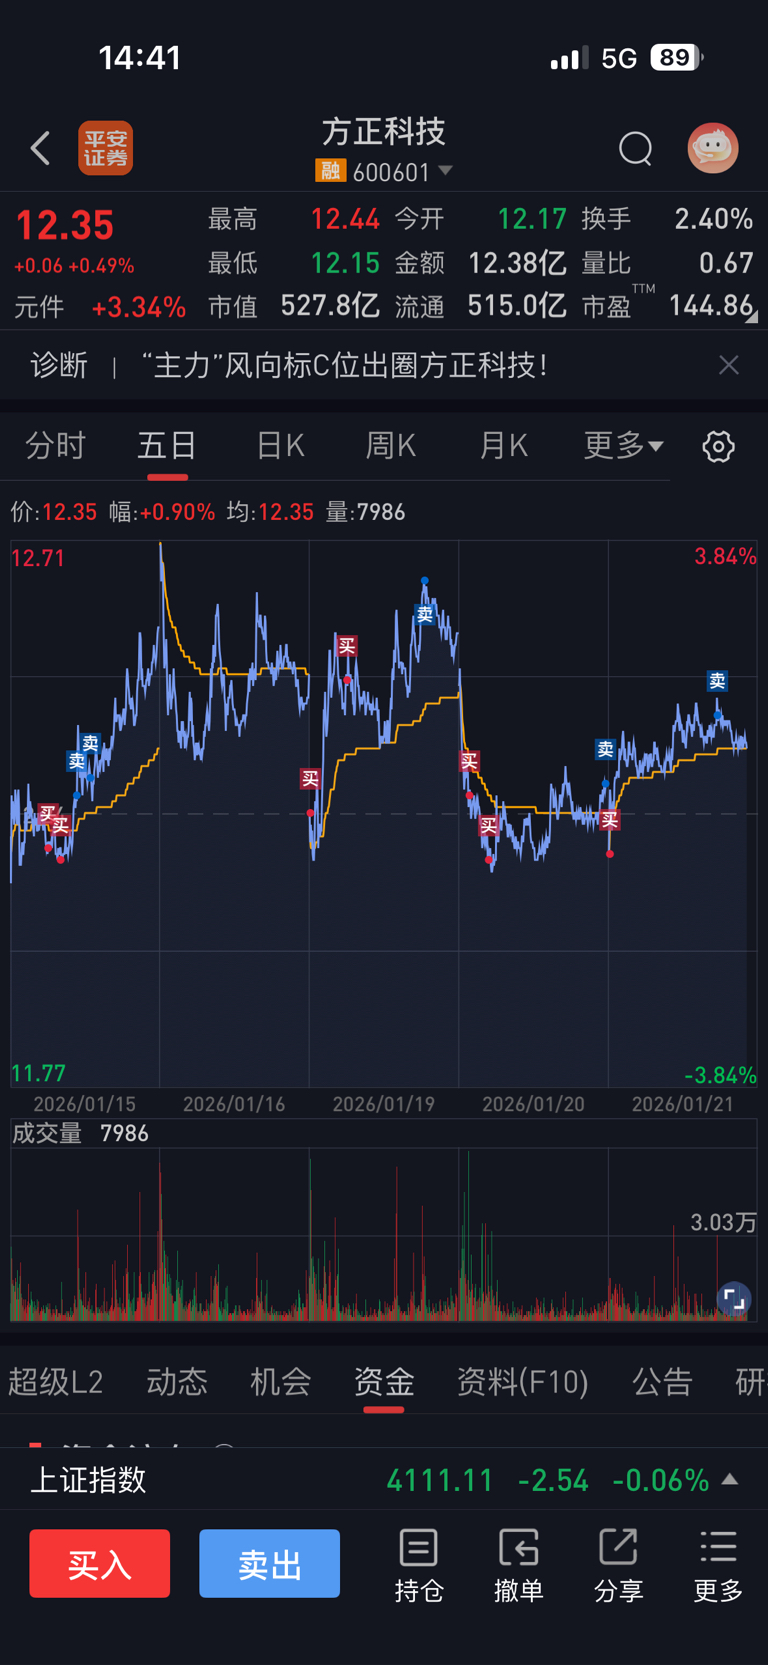
Task: Tap the 最高 value 12.44
Action: [x=344, y=219]
